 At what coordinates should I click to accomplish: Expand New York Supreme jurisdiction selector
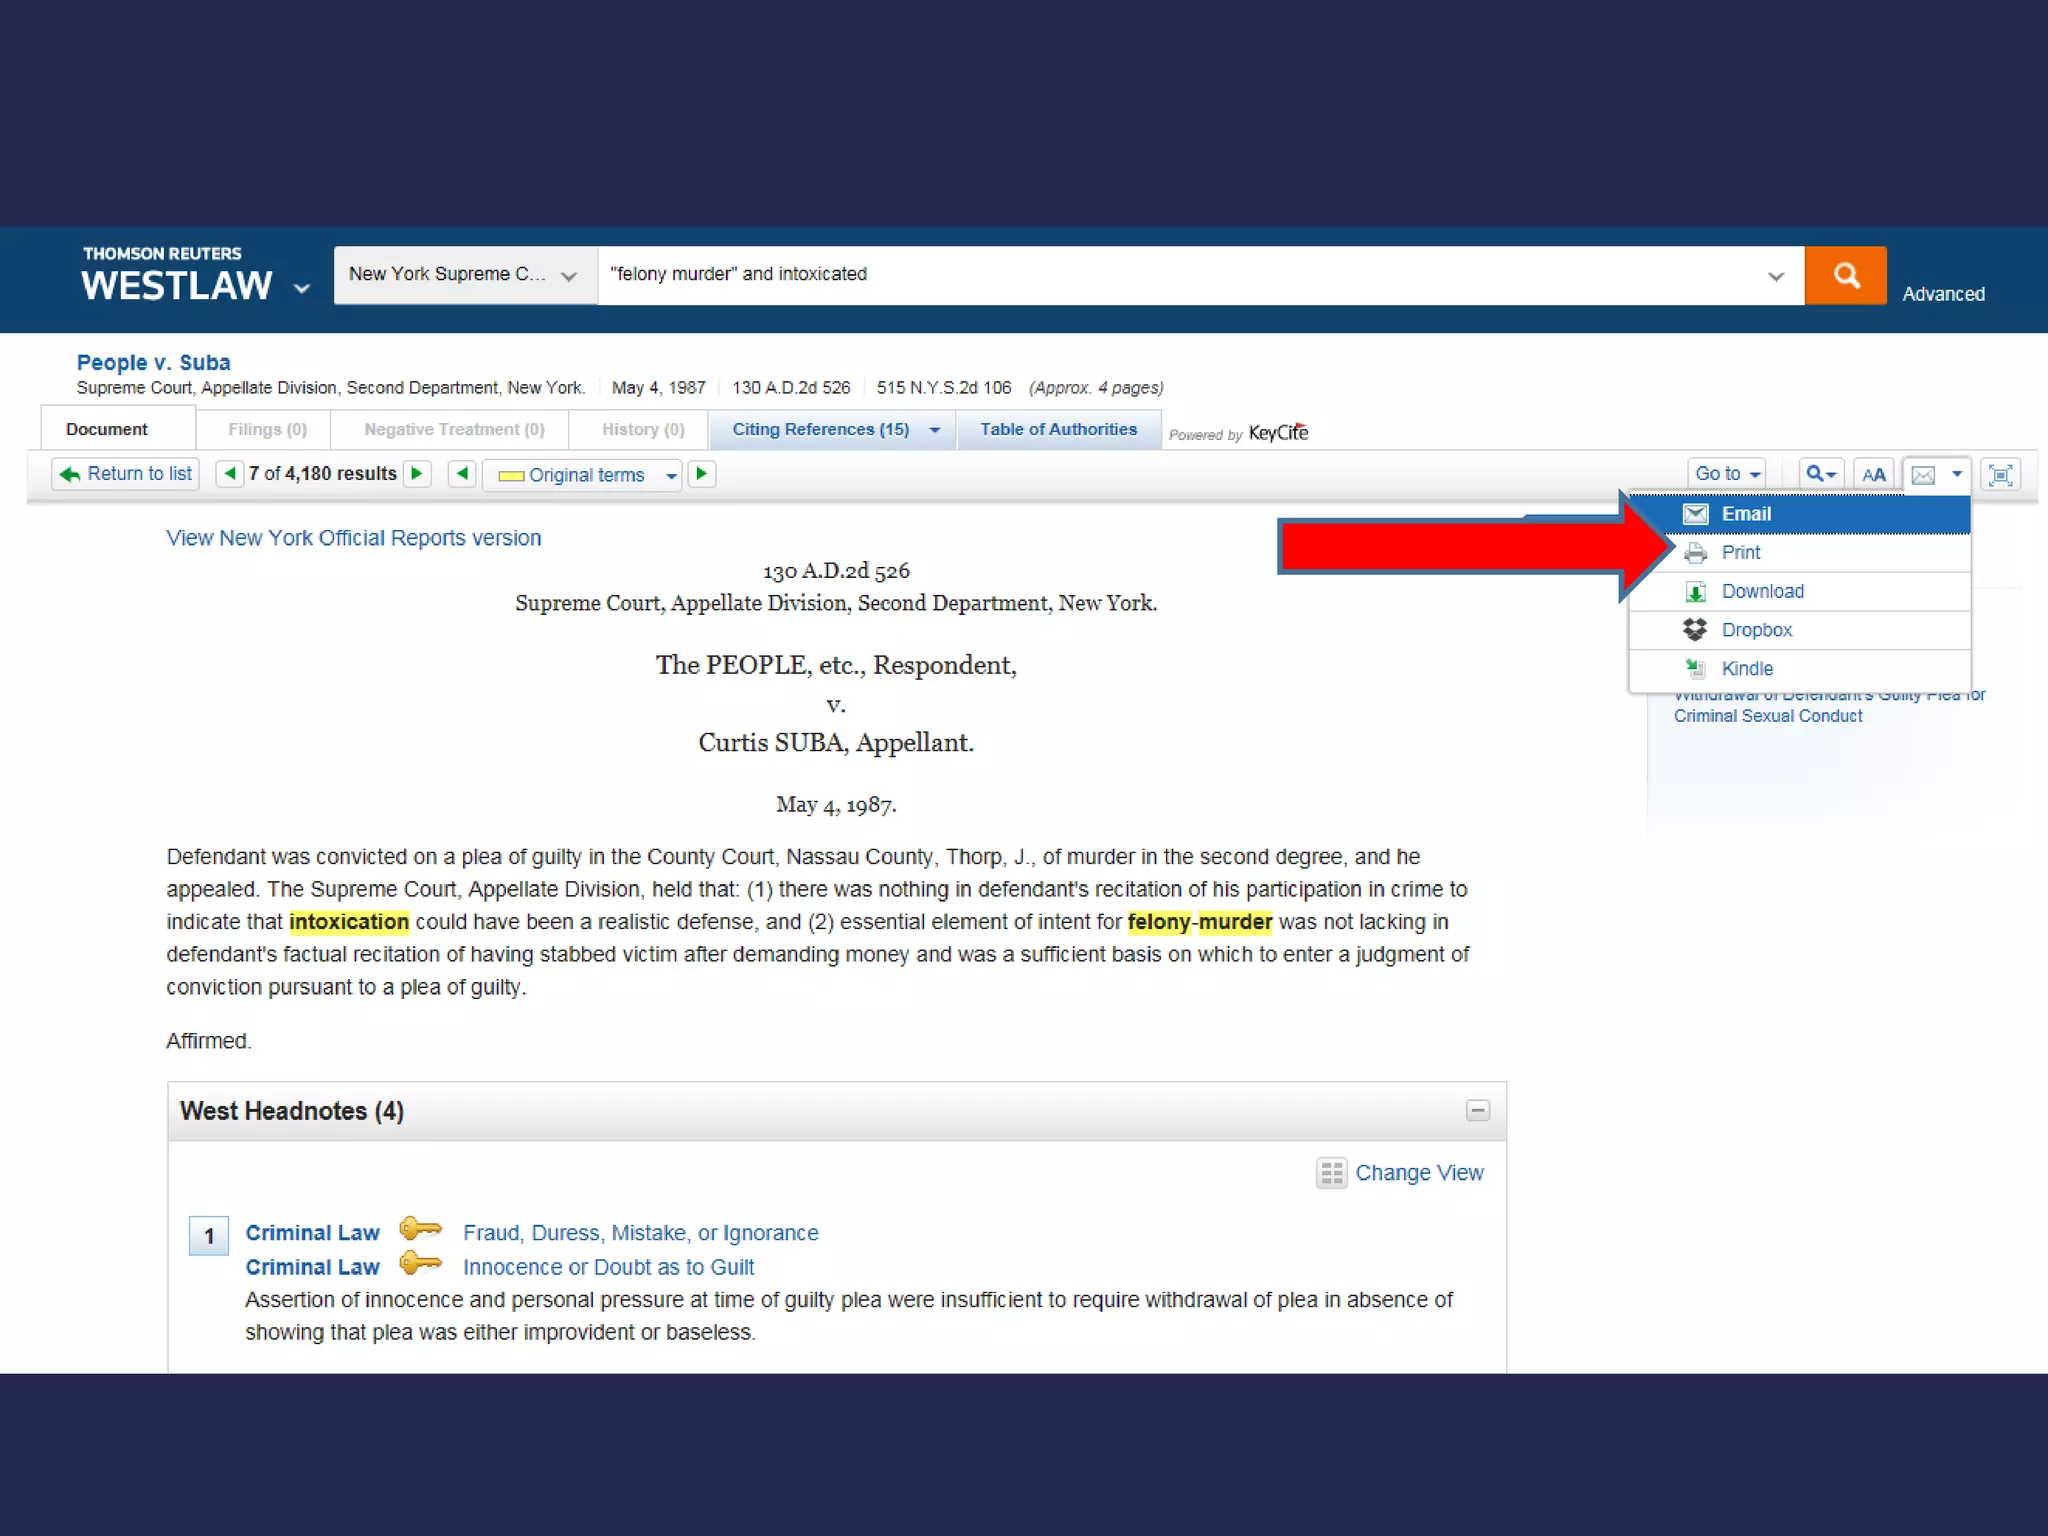(465, 275)
